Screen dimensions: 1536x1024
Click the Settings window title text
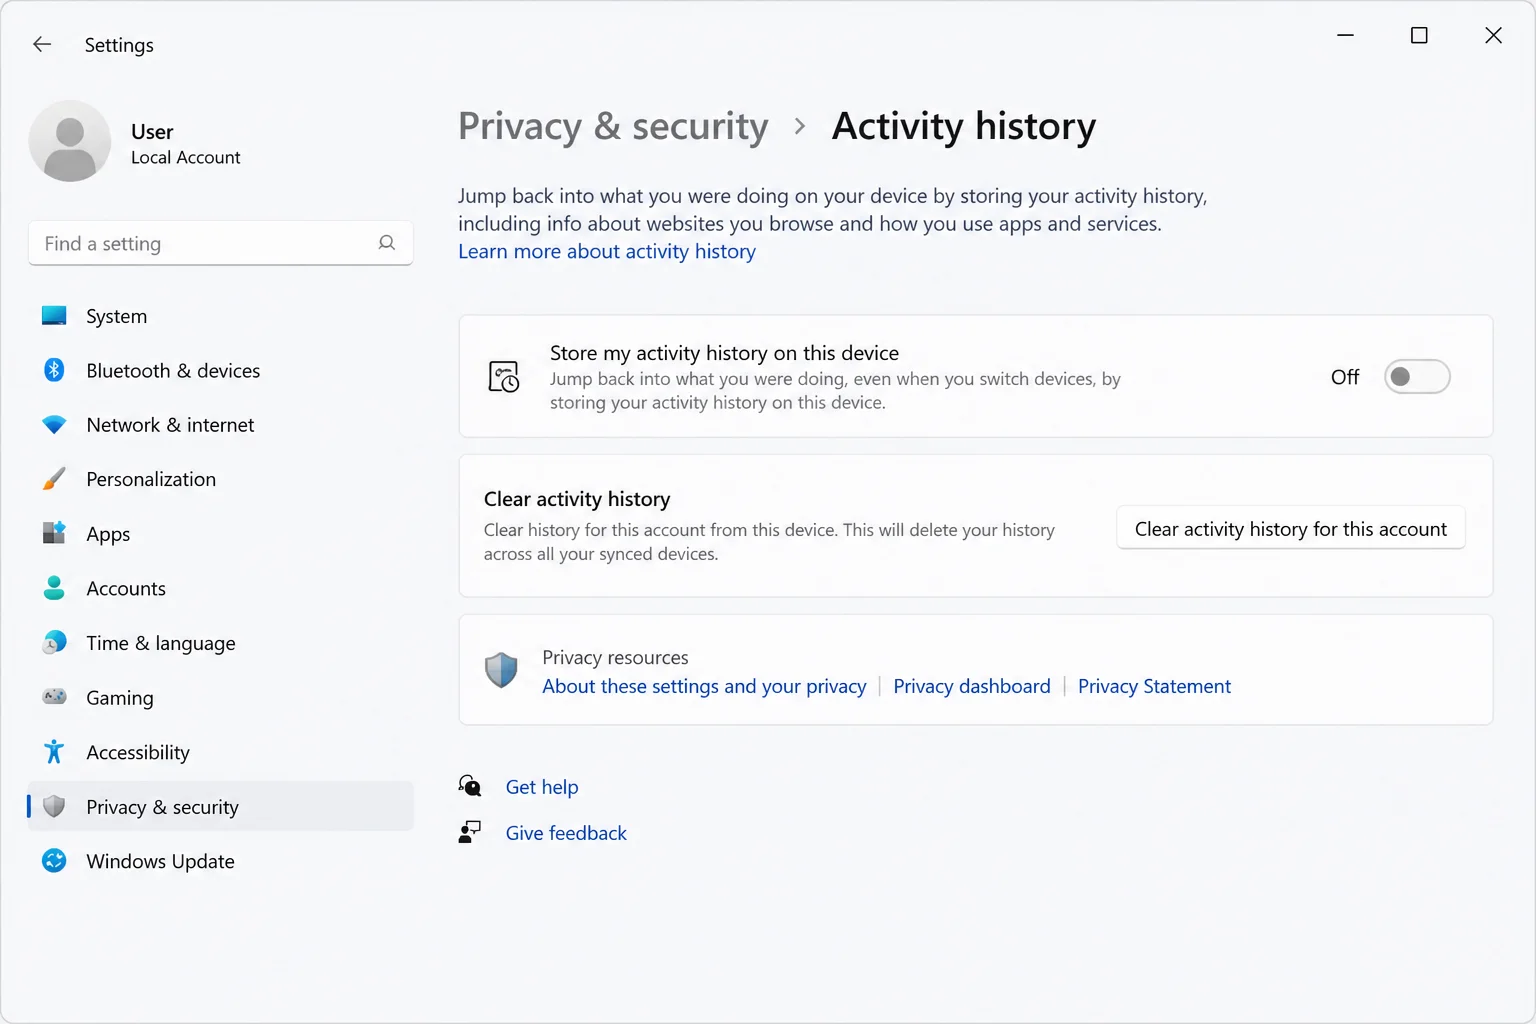[x=119, y=45]
